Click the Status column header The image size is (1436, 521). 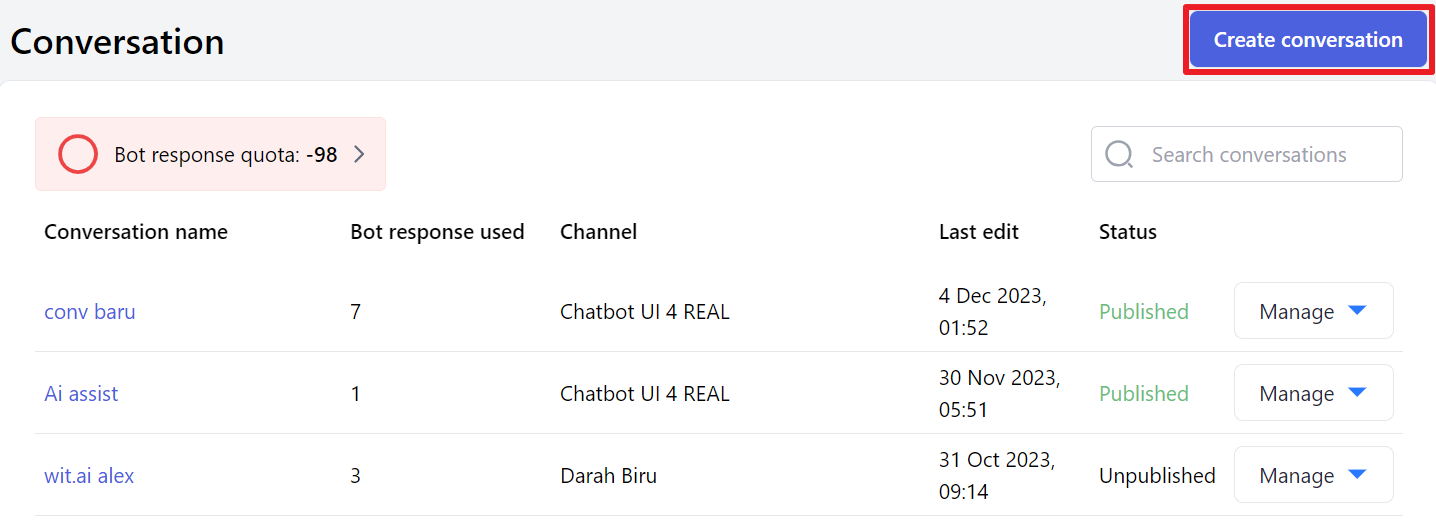point(1128,232)
